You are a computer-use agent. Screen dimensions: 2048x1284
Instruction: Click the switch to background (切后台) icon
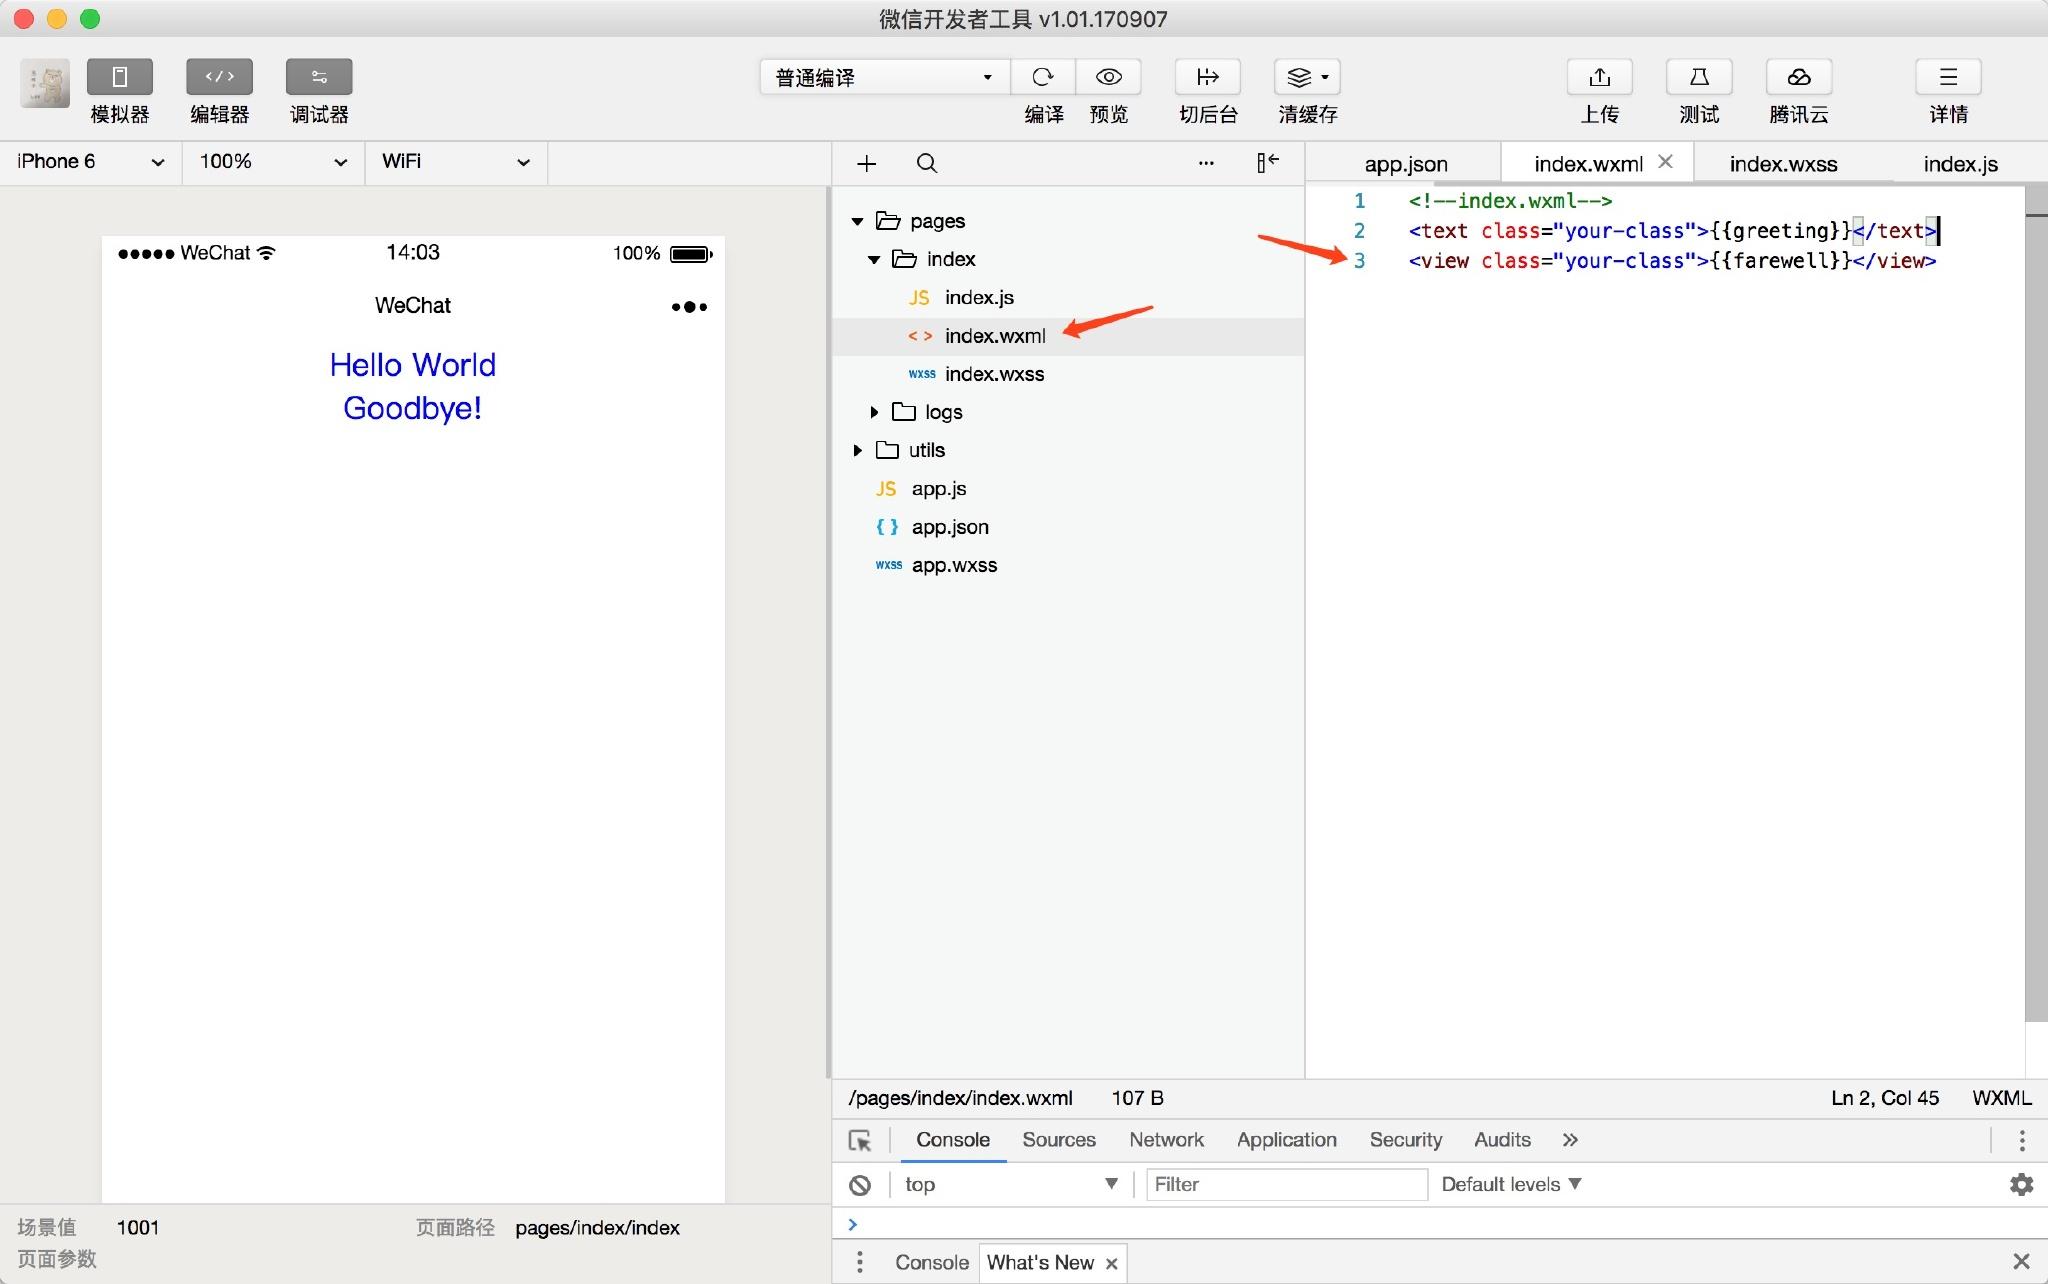click(x=1208, y=77)
